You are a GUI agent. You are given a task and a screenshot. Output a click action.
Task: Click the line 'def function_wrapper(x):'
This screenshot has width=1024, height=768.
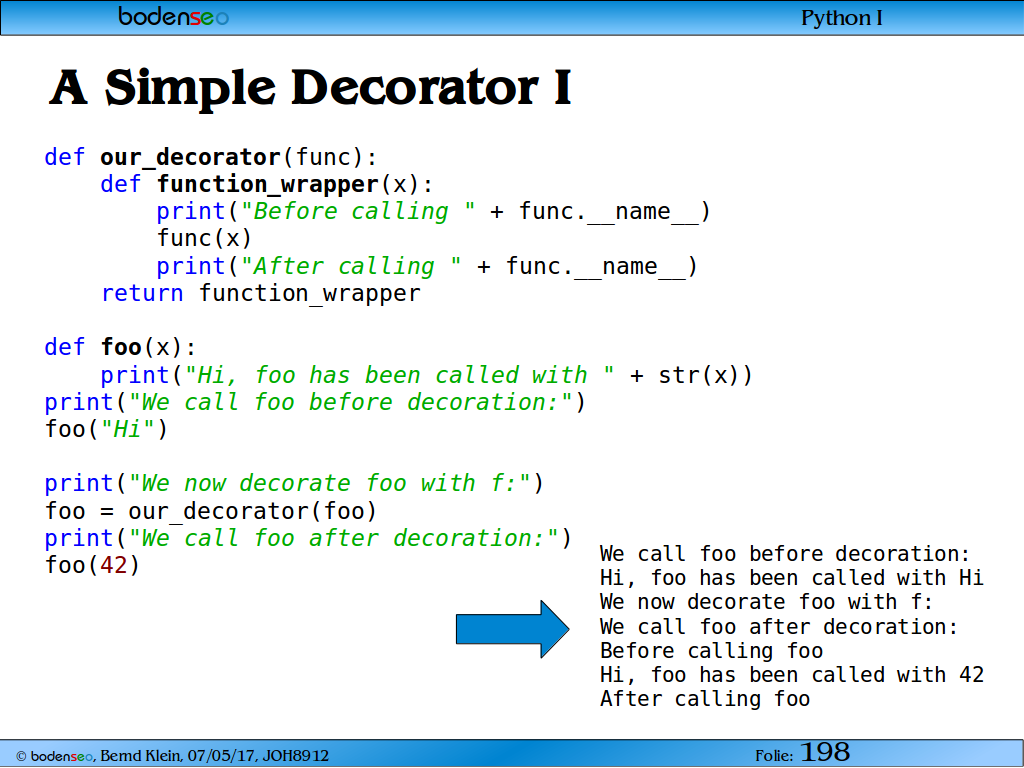[x=266, y=185]
